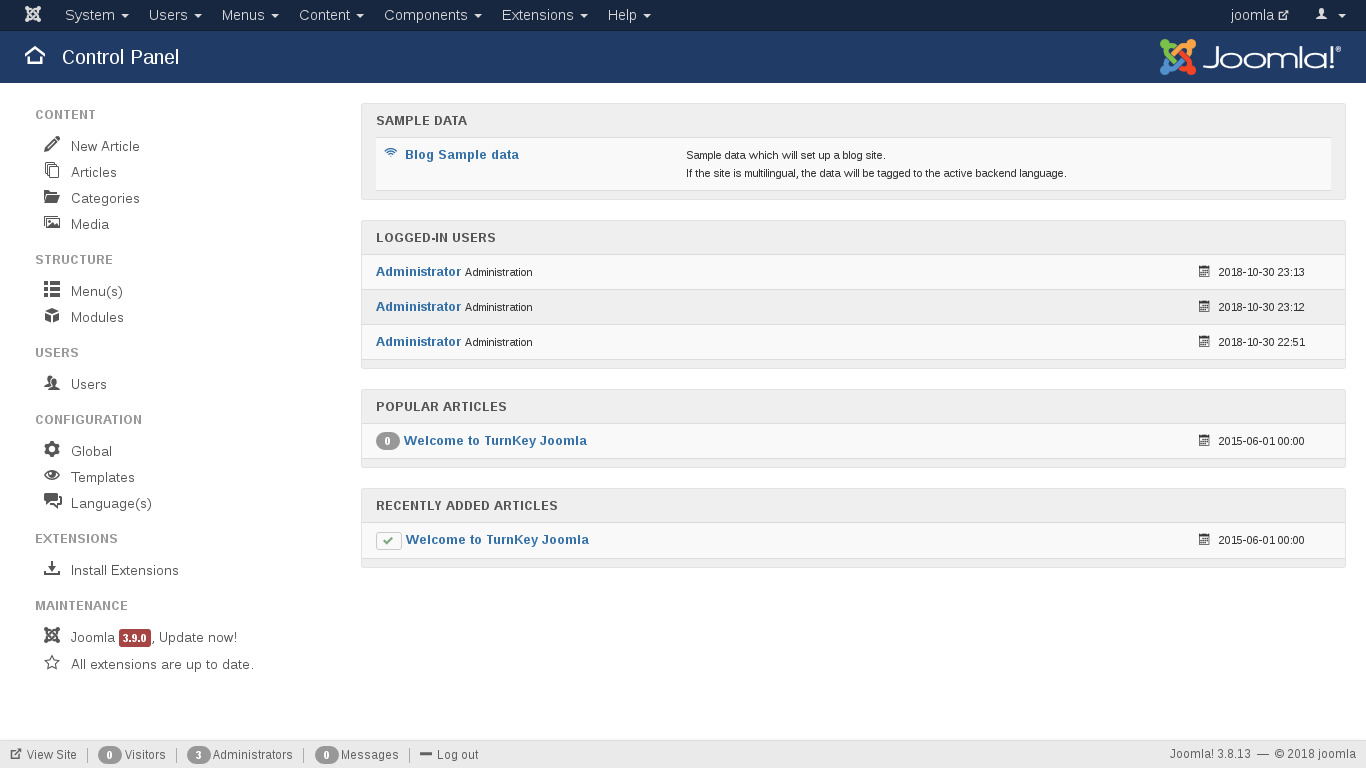
Task: Open the System dropdown menu
Action: click(x=96, y=15)
